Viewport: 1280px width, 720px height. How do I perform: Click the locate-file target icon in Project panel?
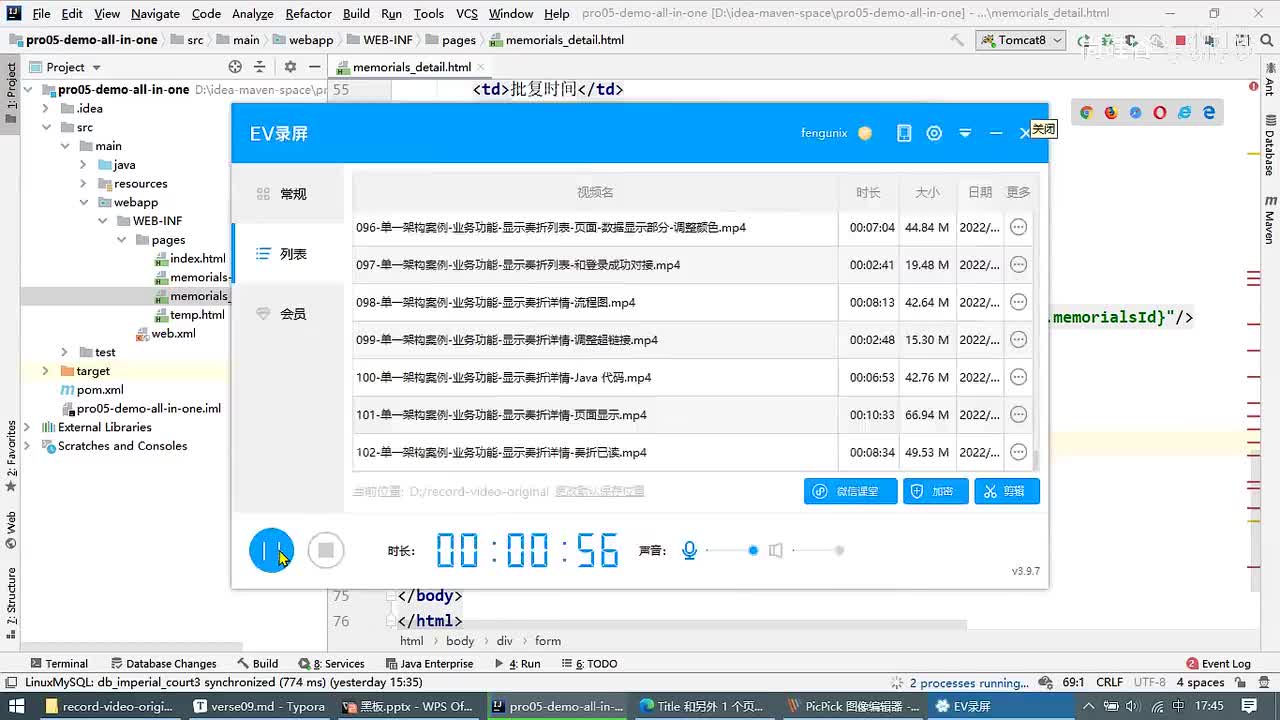coord(235,67)
